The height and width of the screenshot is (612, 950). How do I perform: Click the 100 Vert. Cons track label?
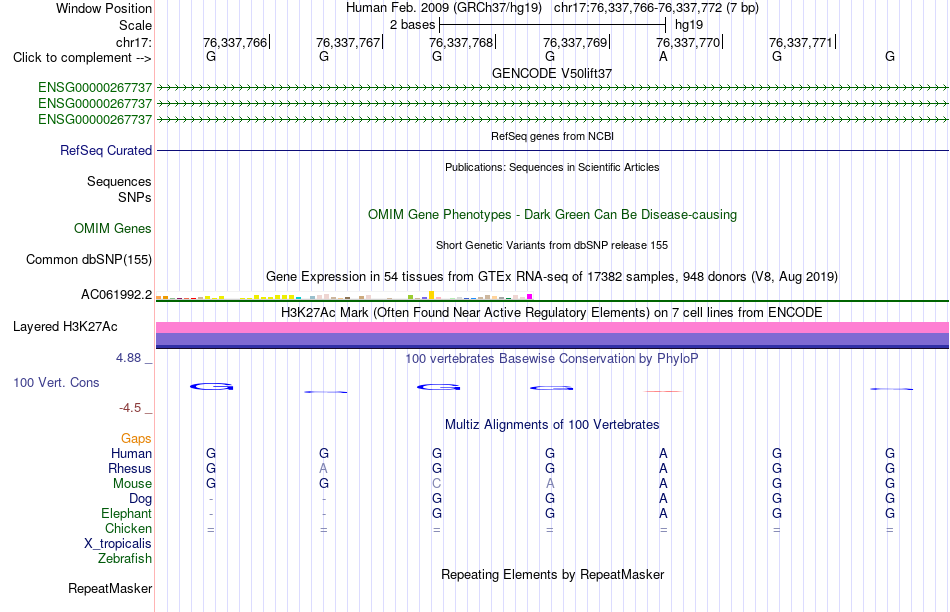tap(56, 382)
